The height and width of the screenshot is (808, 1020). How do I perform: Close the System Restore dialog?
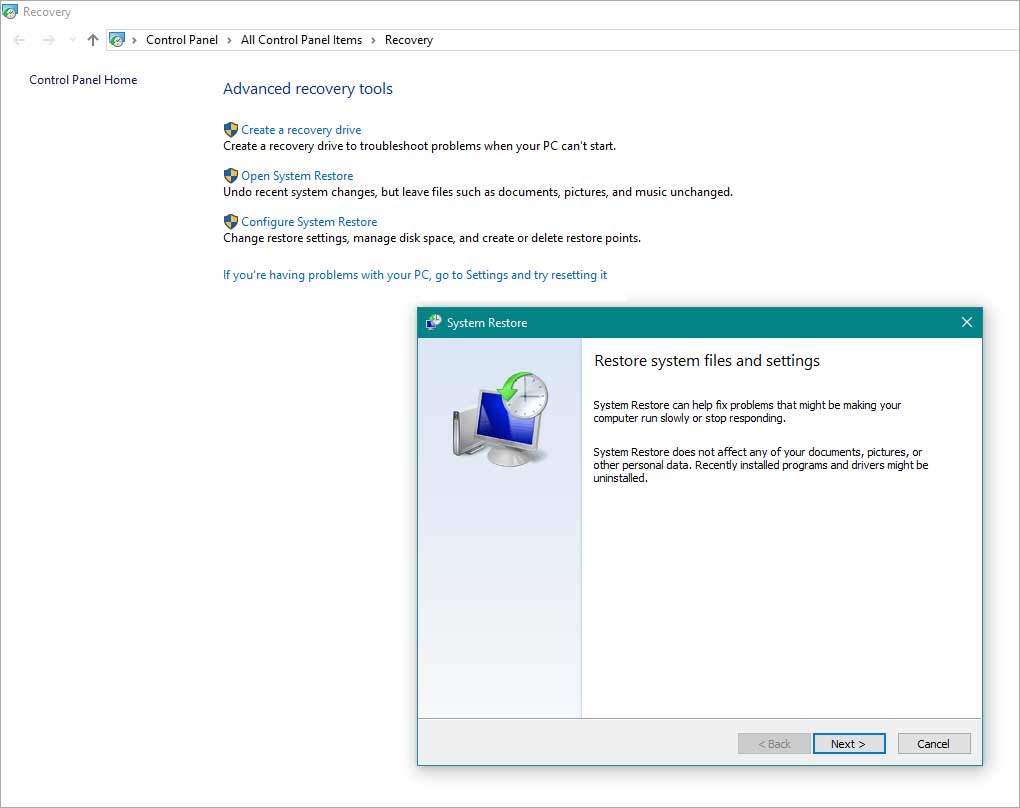click(x=967, y=322)
